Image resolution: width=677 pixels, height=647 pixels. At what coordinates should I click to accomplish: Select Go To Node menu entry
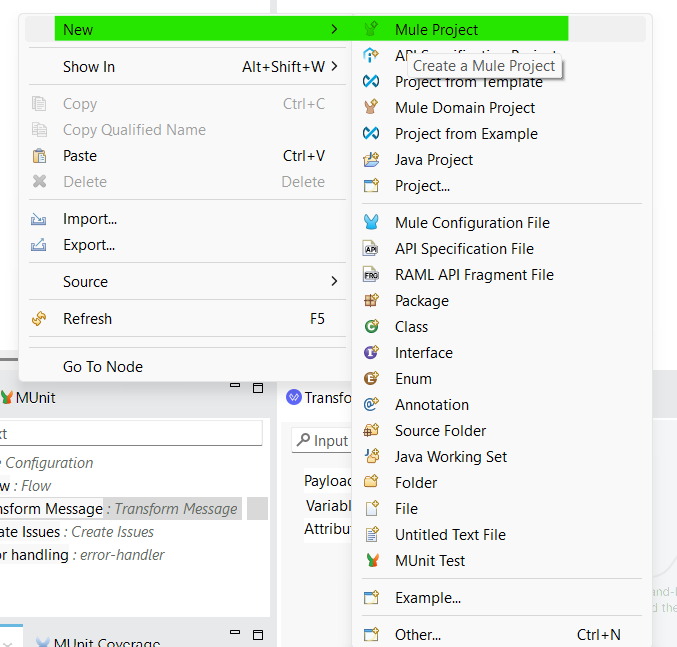102,367
